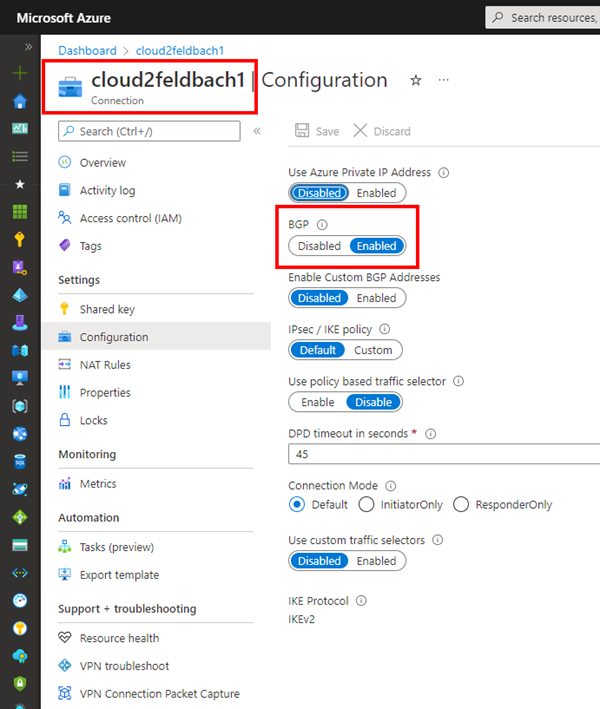Viewport: 600px width, 709px height.
Task: Click info icon next to Connection Mode
Action: tap(390, 486)
